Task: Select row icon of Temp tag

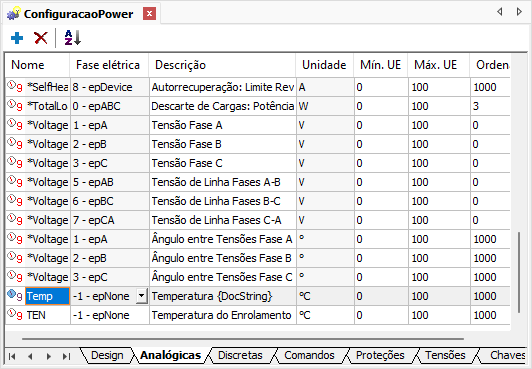Action: 15,295
